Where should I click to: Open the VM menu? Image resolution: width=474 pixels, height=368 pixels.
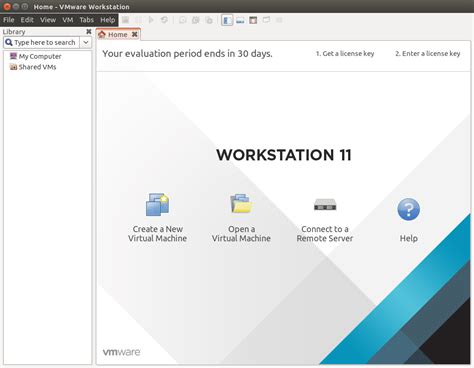pyautogui.click(x=68, y=20)
